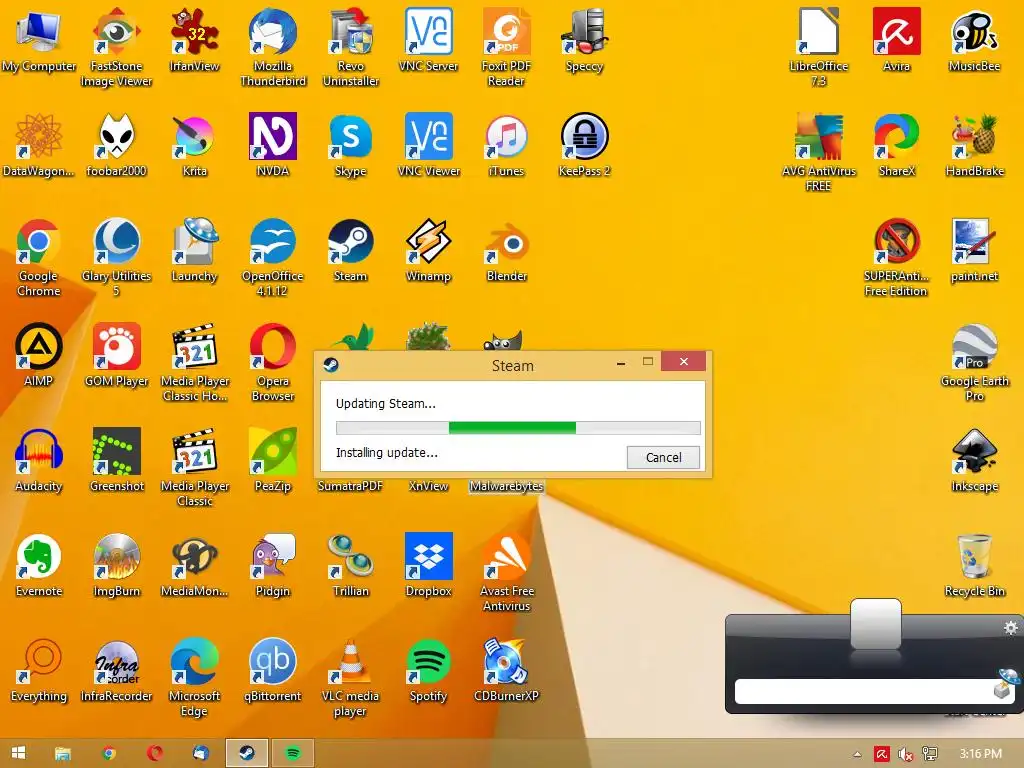
Task: Select the CDBurnerXP desktop icon
Action: 506,671
